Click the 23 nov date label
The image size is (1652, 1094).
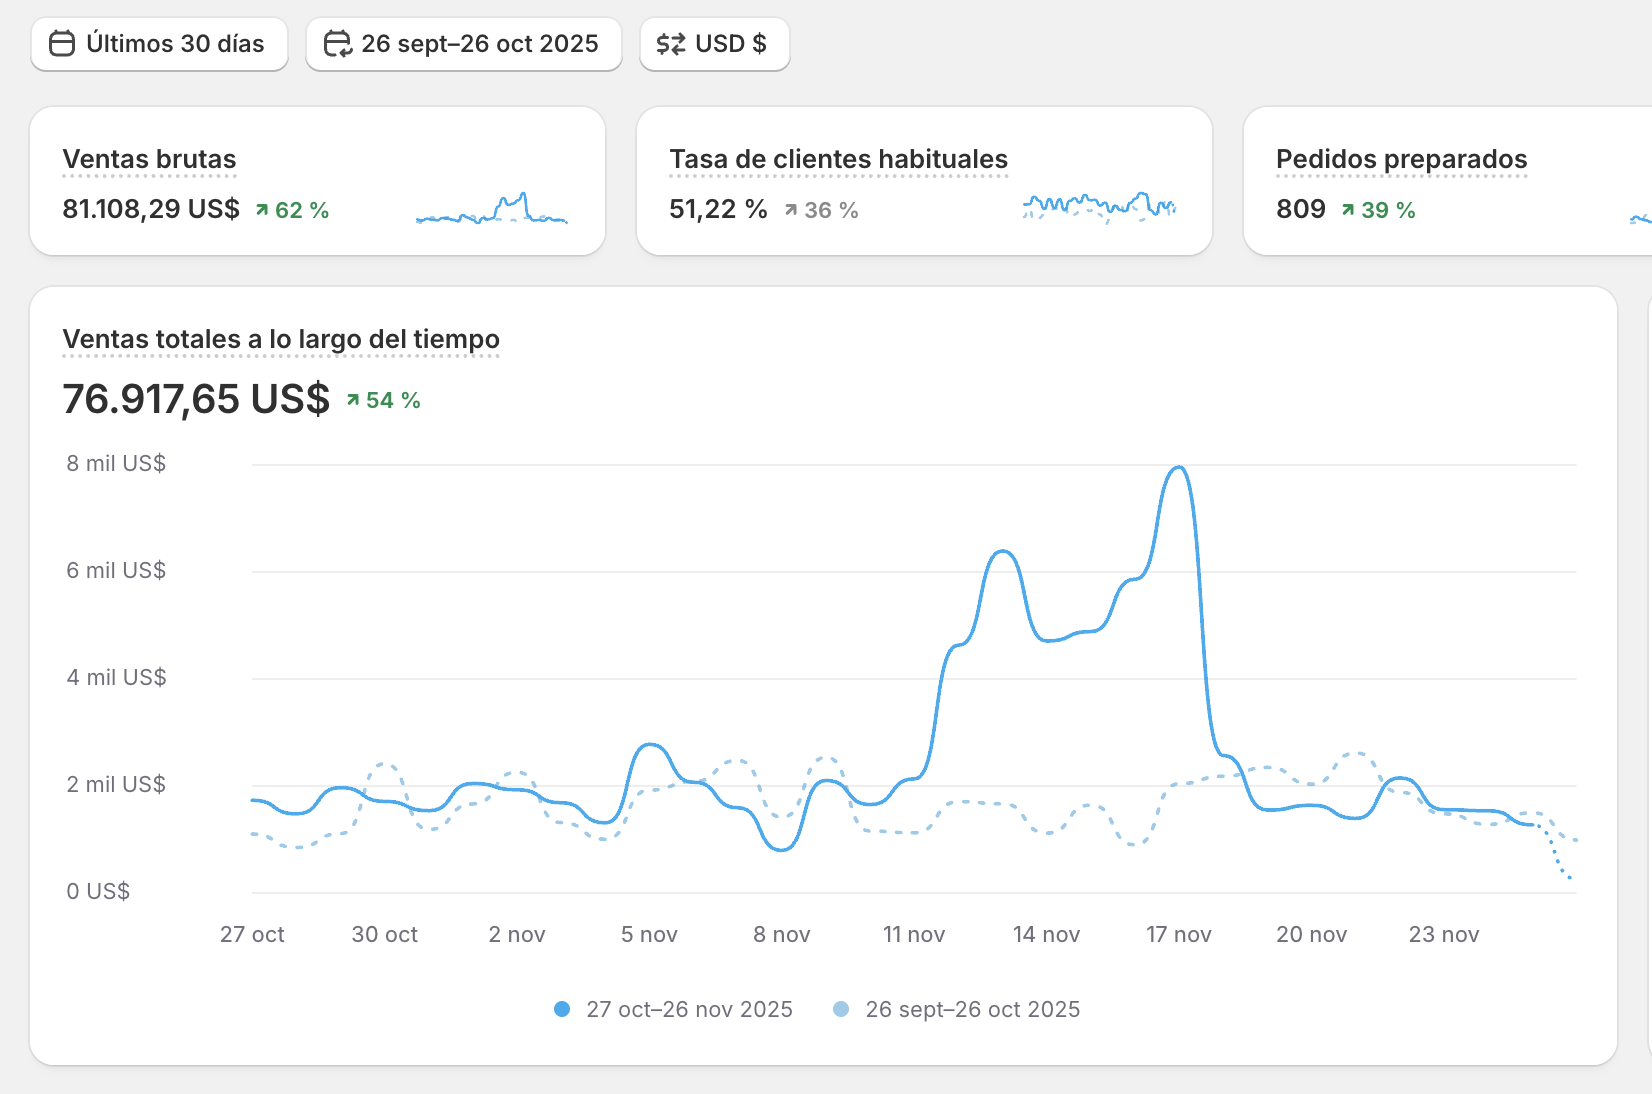click(1444, 934)
